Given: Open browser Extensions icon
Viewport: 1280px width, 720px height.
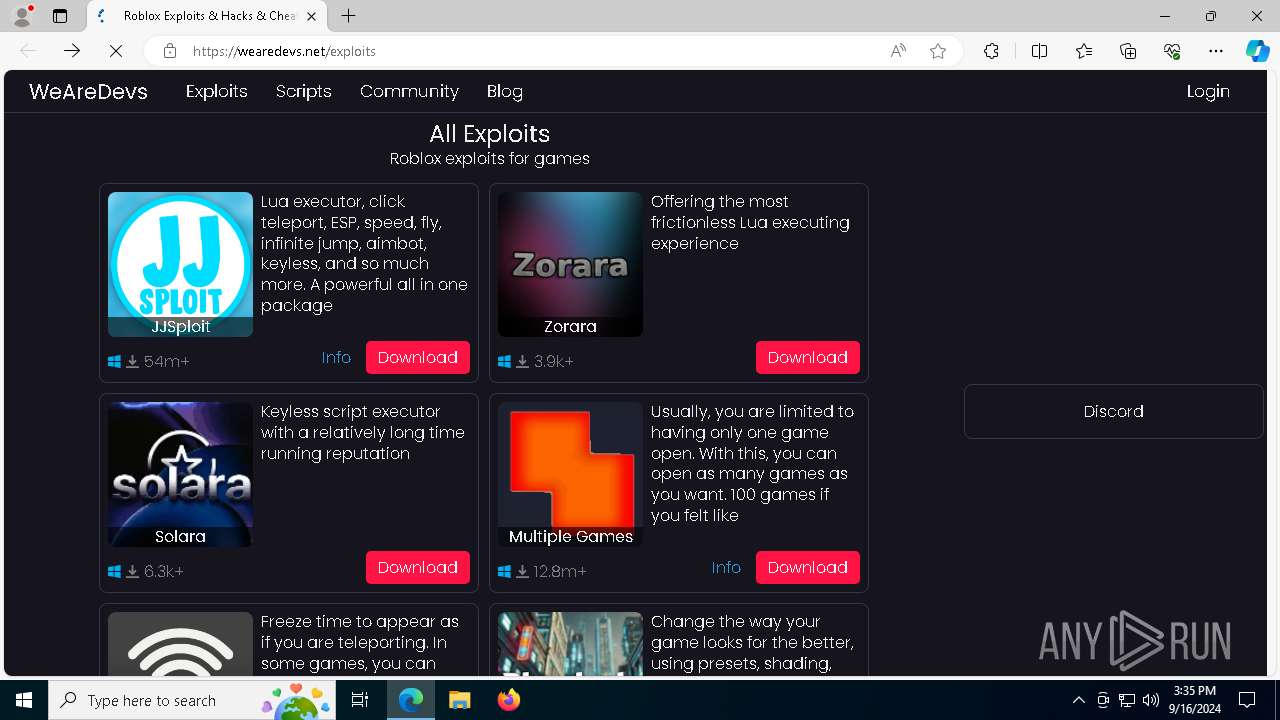Looking at the screenshot, I should 991,51.
